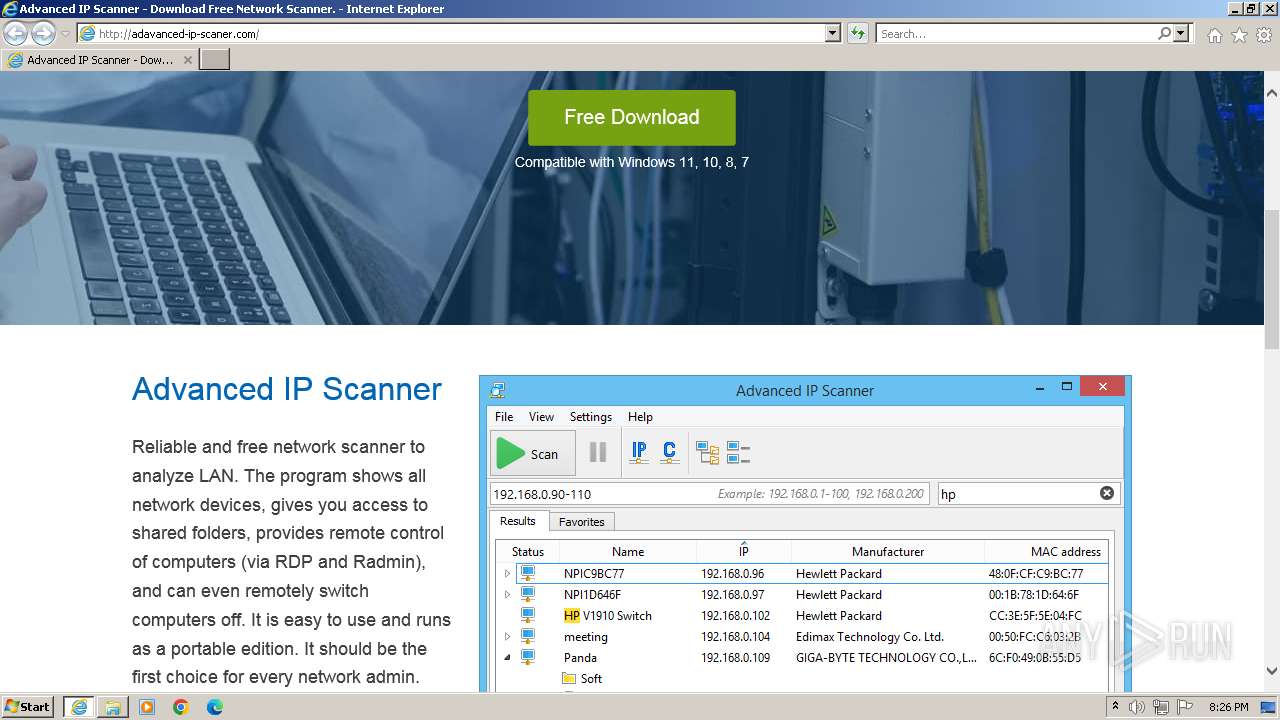Click the computer icon for NPI1D646F
Viewport: 1280px width, 720px height.
528,594
